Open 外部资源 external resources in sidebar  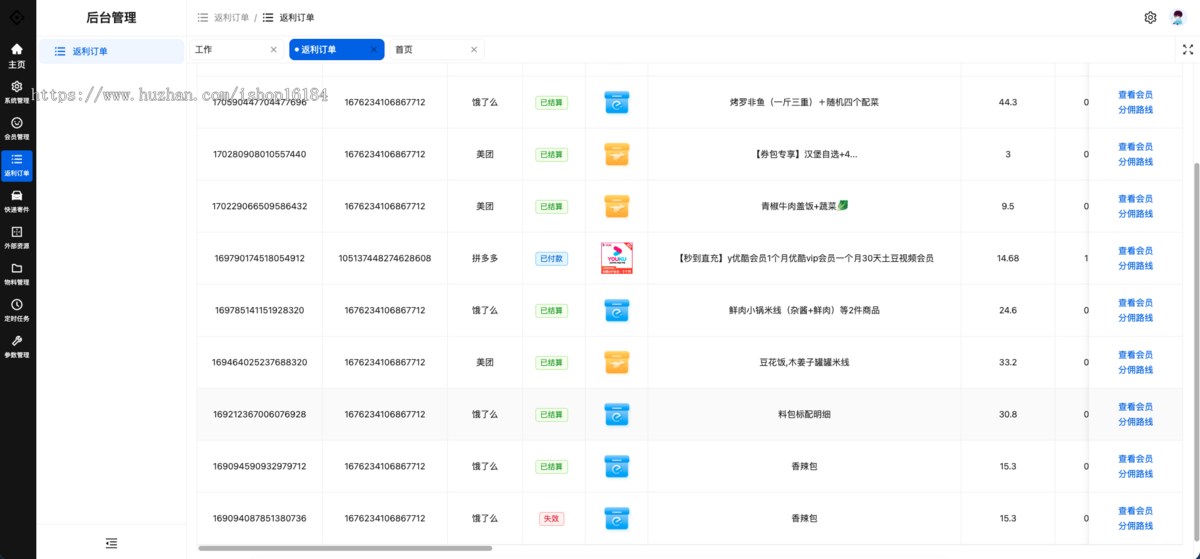tap(17, 238)
